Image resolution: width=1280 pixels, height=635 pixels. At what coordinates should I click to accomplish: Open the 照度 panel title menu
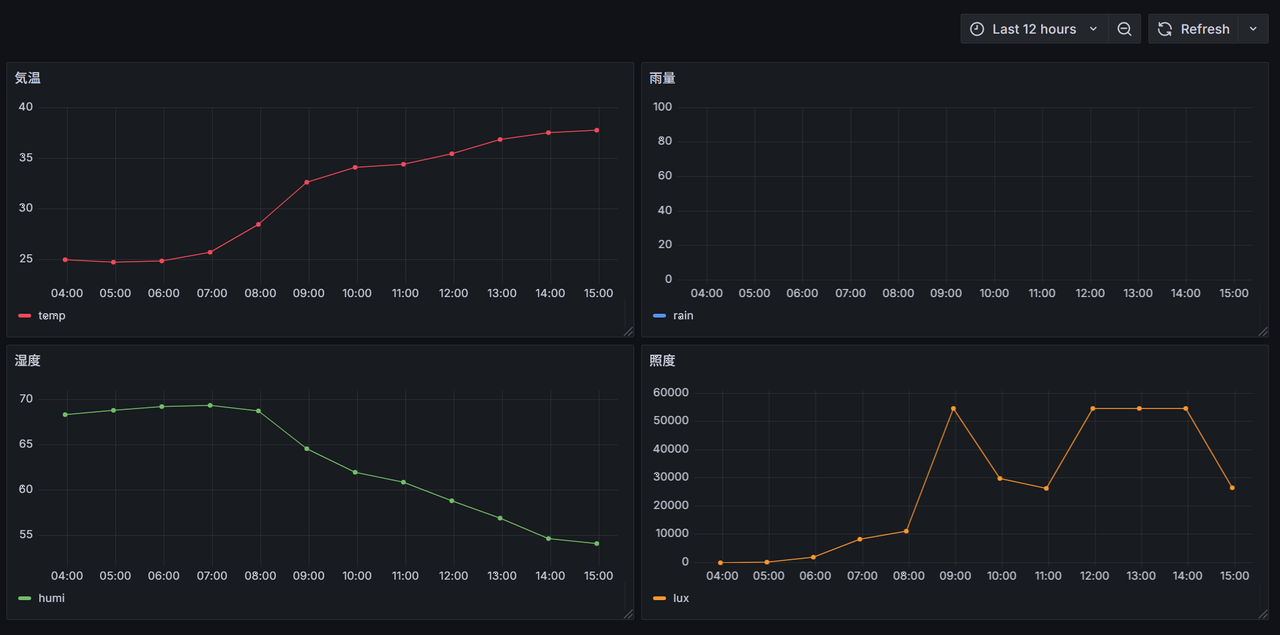pyautogui.click(x=662, y=361)
